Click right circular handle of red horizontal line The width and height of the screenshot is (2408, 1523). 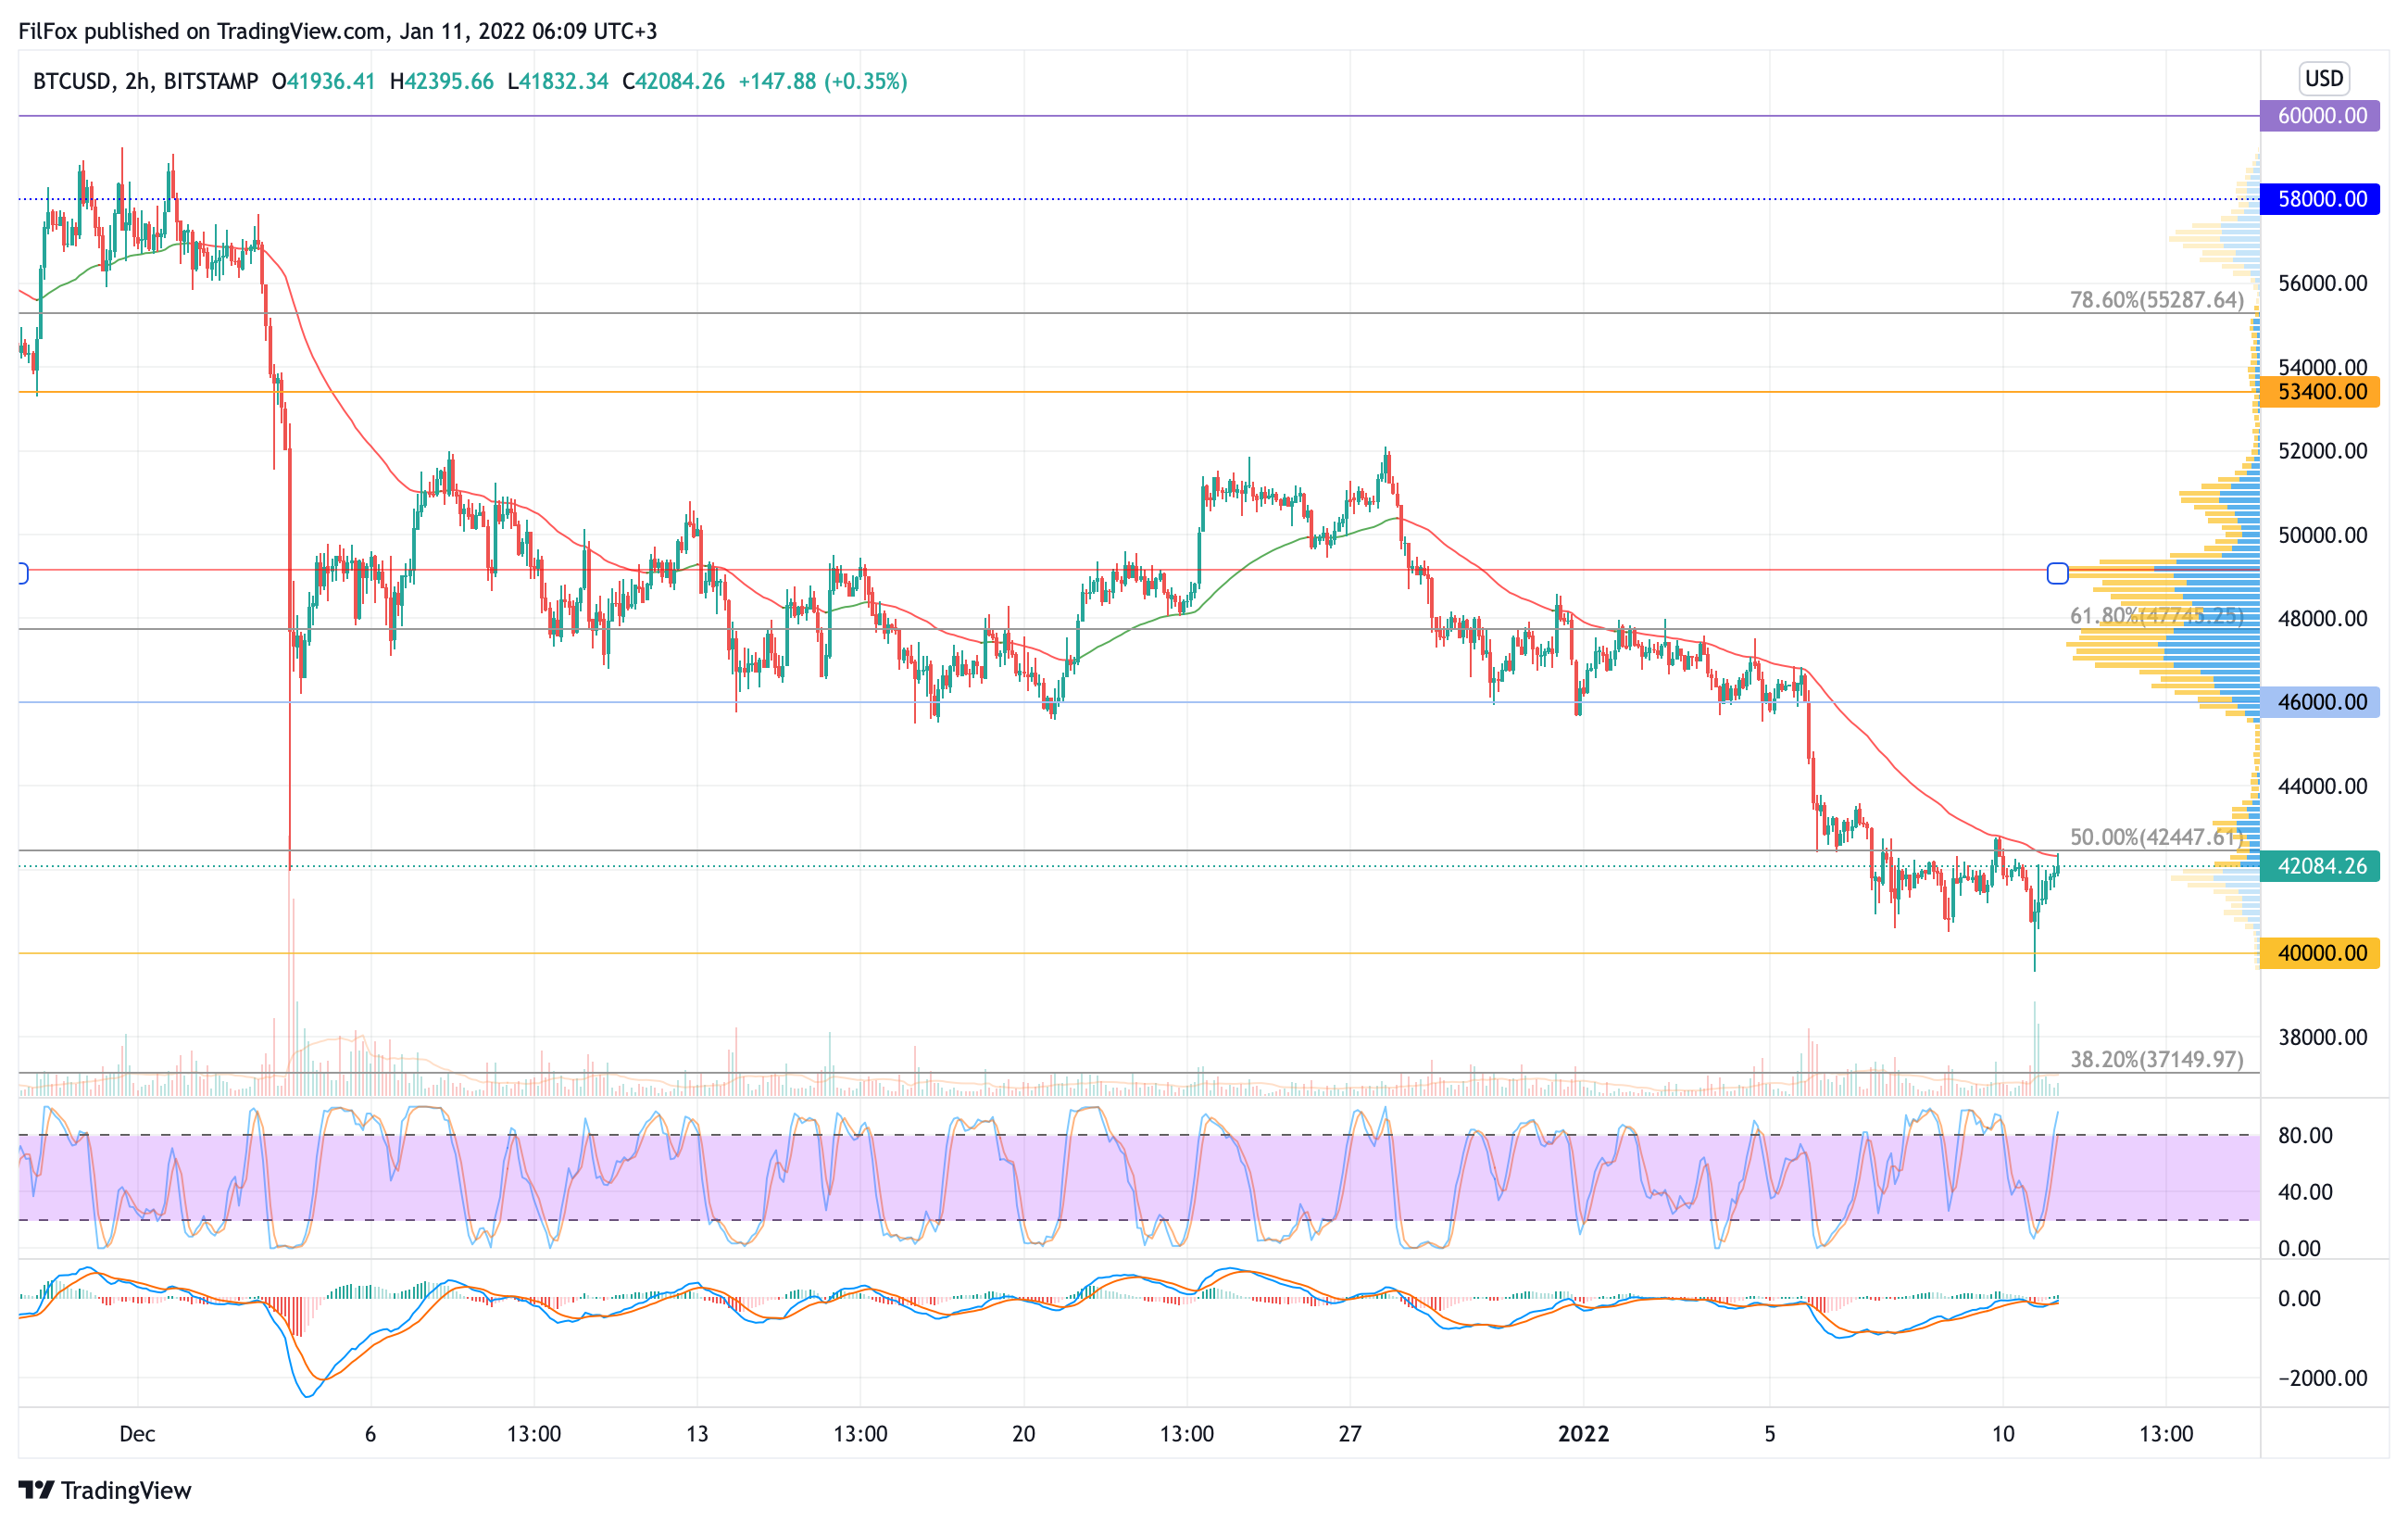click(x=2057, y=573)
